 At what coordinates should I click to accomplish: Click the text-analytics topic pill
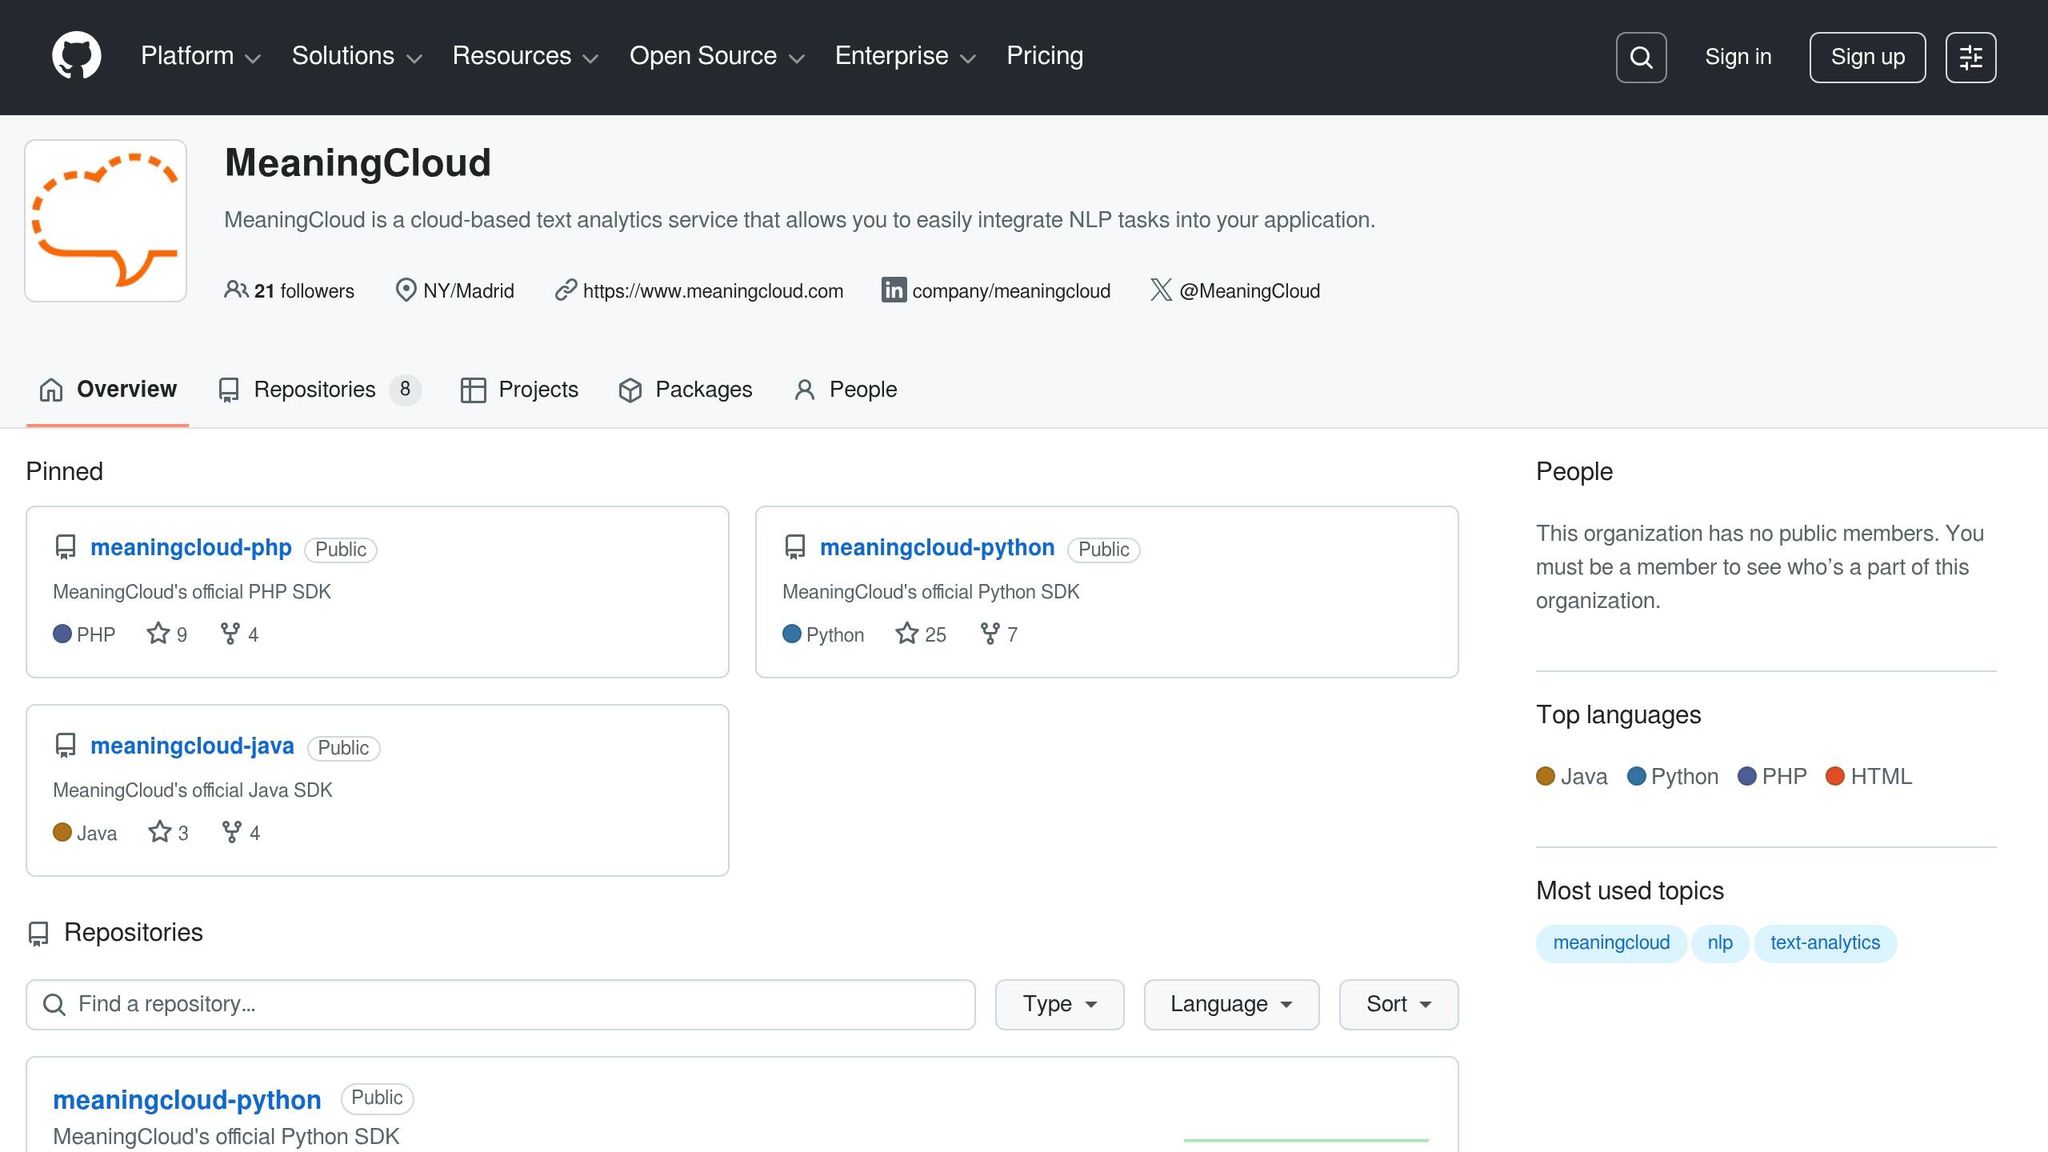click(1825, 942)
